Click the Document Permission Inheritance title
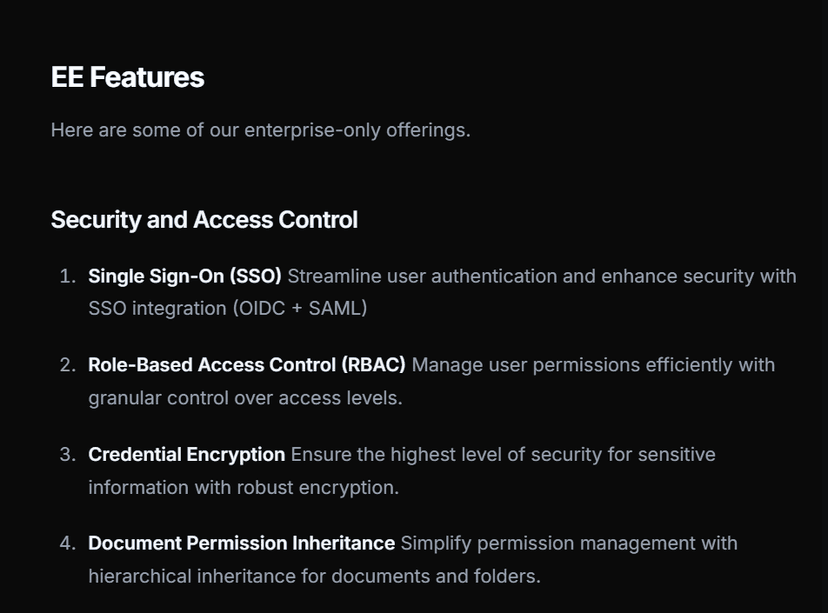 (241, 543)
